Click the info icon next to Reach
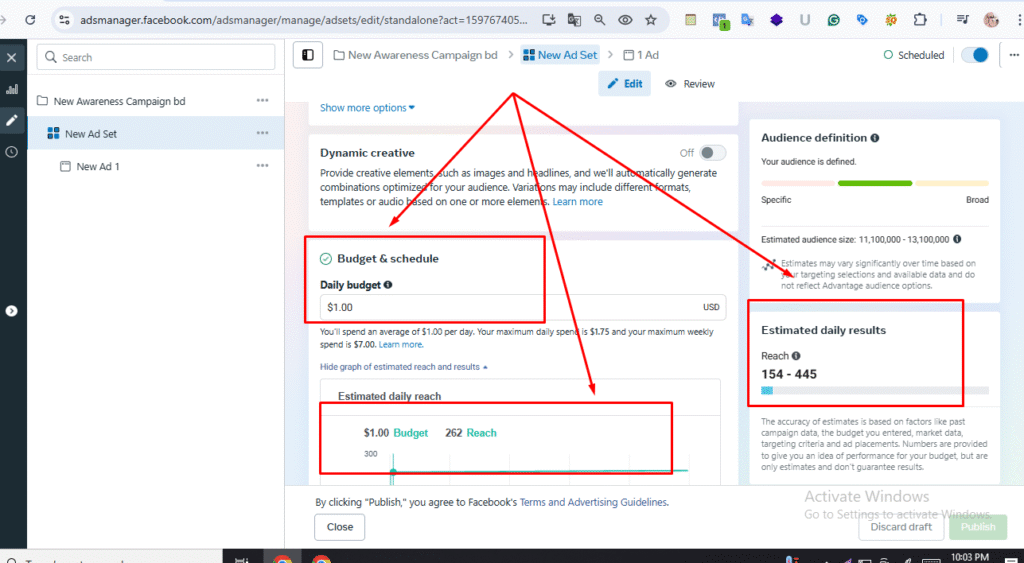Screen dimensions: 1024x563 point(796,356)
